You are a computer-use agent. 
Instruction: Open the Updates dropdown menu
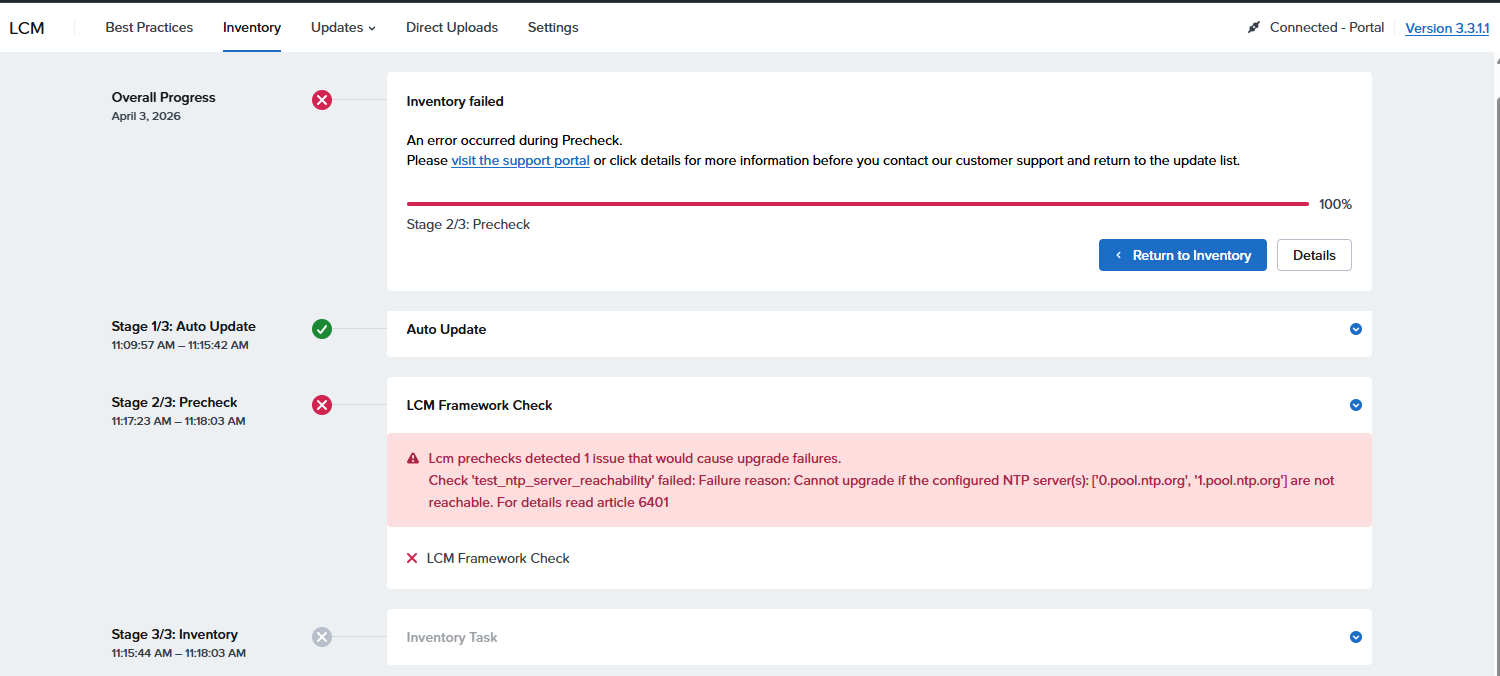(343, 28)
